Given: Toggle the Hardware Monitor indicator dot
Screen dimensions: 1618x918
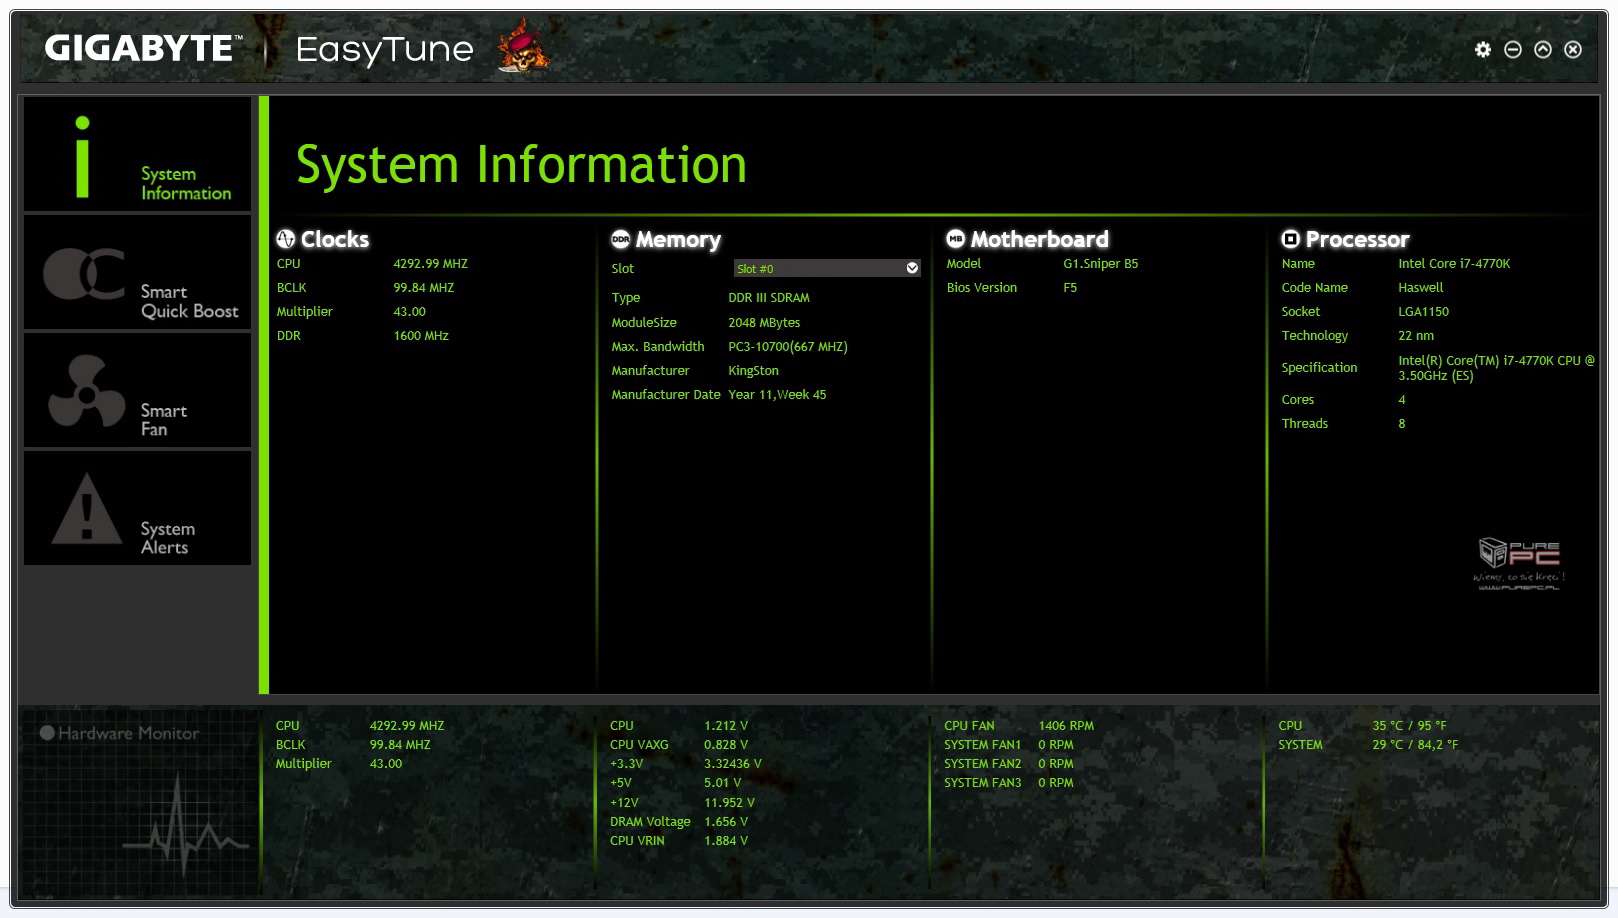Looking at the screenshot, I should (x=47, y=733).
